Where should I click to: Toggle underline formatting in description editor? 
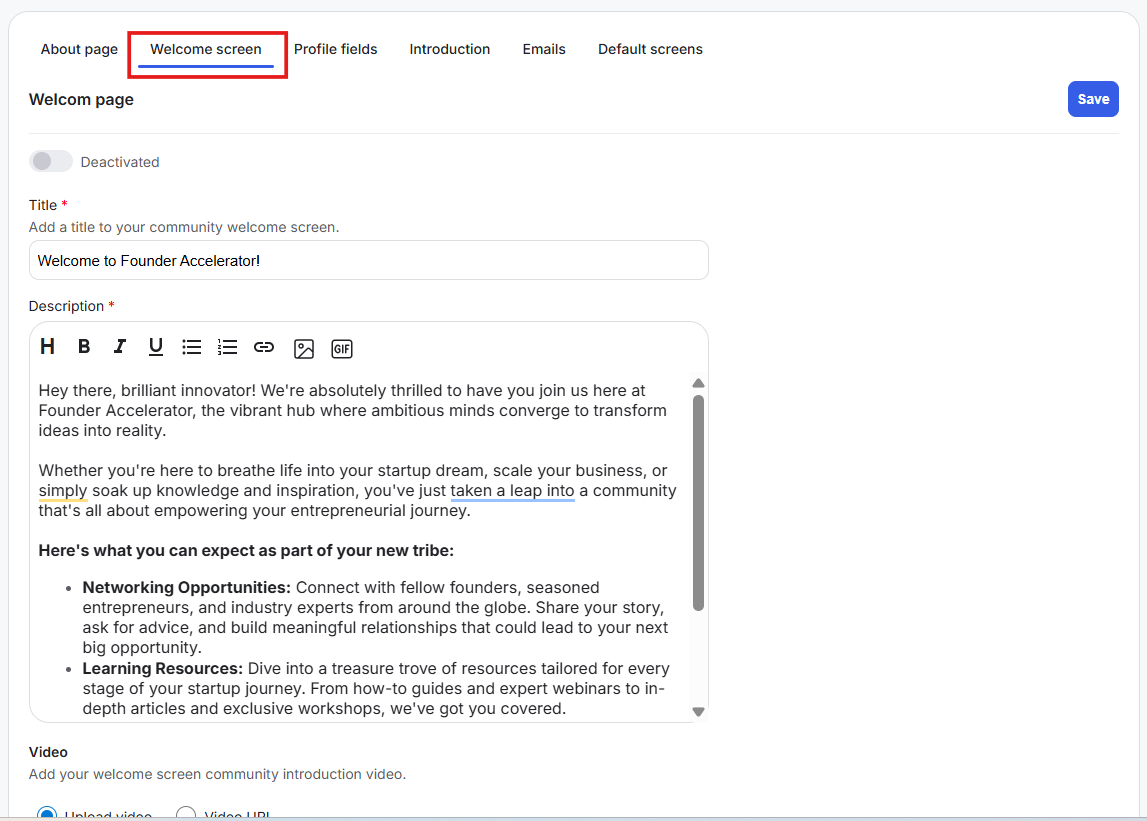click(155, 347)
